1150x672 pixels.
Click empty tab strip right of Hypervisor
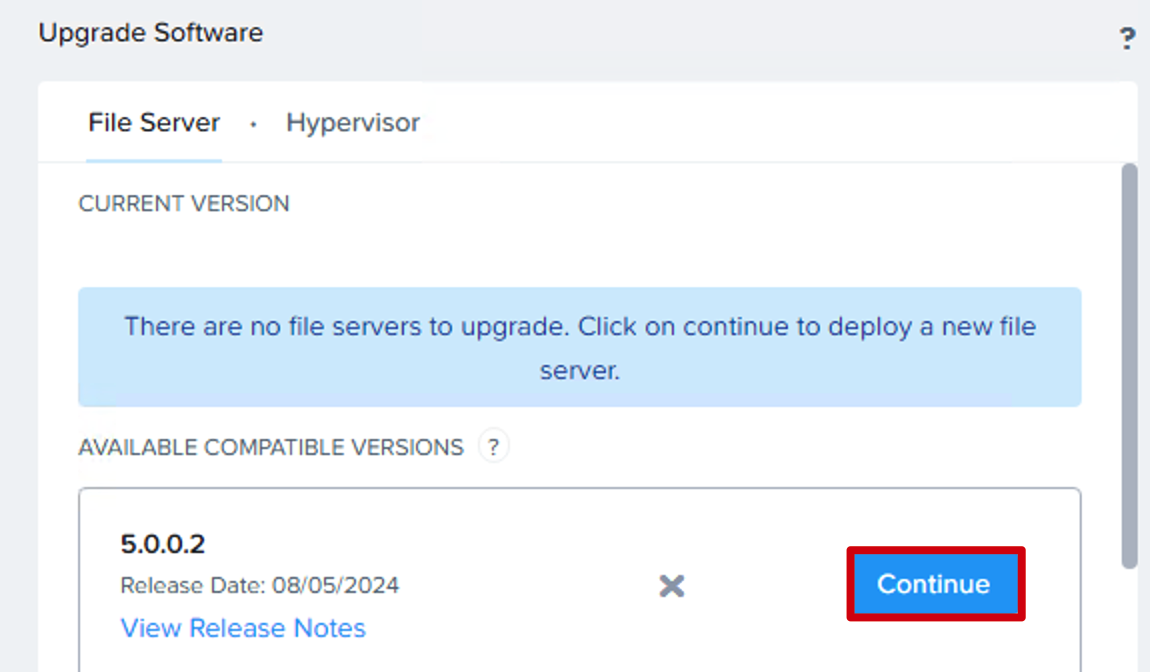coord(770,123)
